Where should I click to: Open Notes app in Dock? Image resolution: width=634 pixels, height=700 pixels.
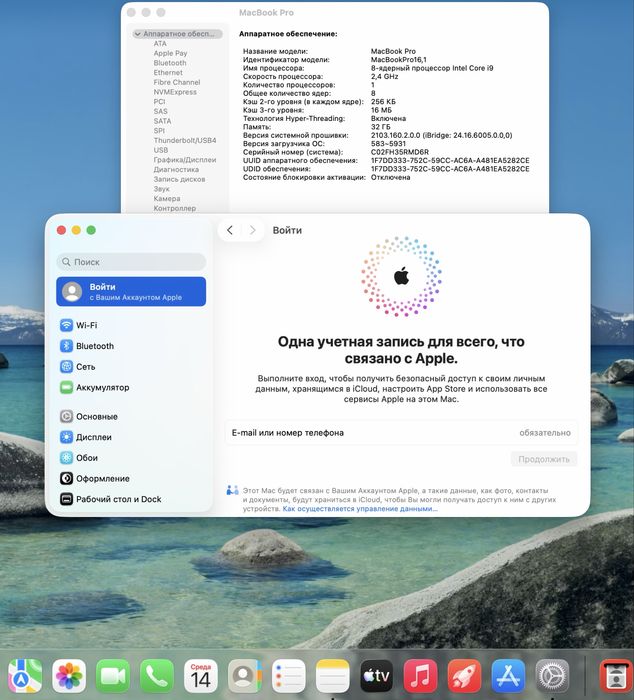[x=333, y=676]
